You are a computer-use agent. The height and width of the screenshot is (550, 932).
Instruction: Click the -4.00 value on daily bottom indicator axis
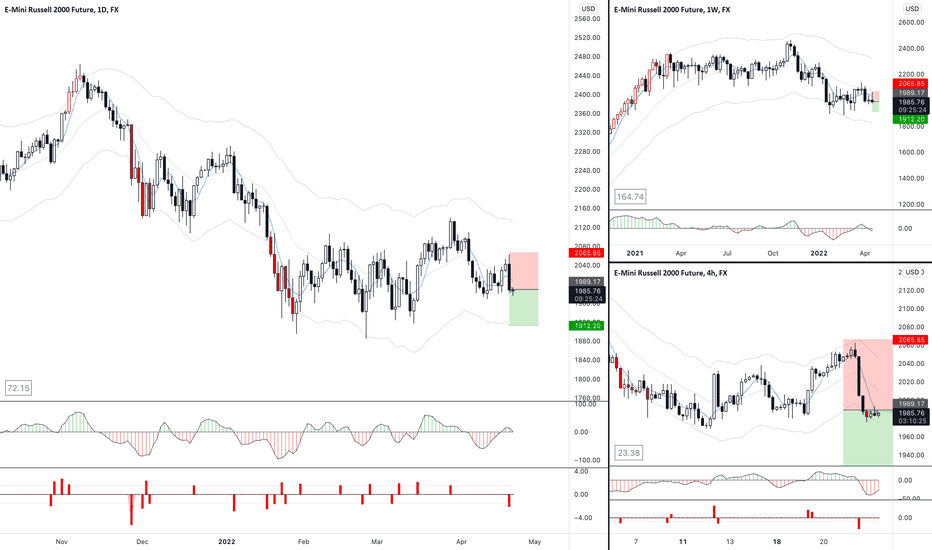coord(581,518)
